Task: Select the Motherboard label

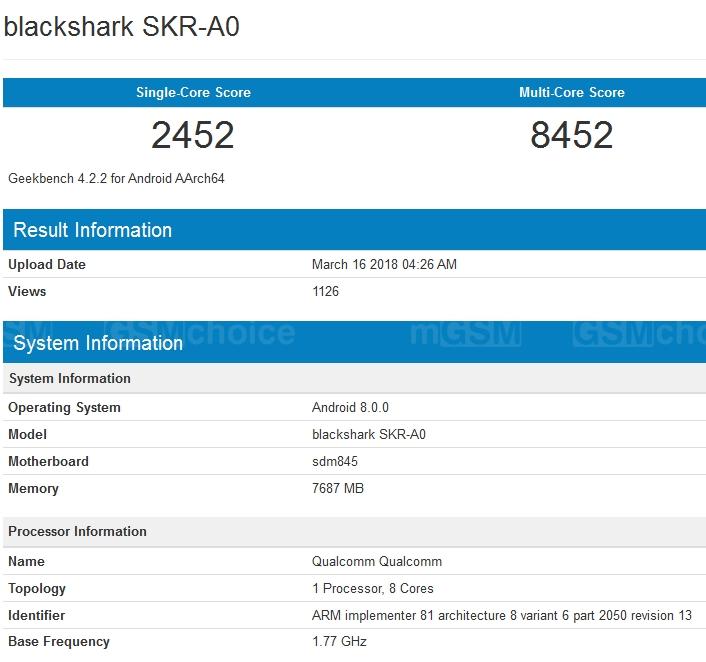Action: coord(48,462)
